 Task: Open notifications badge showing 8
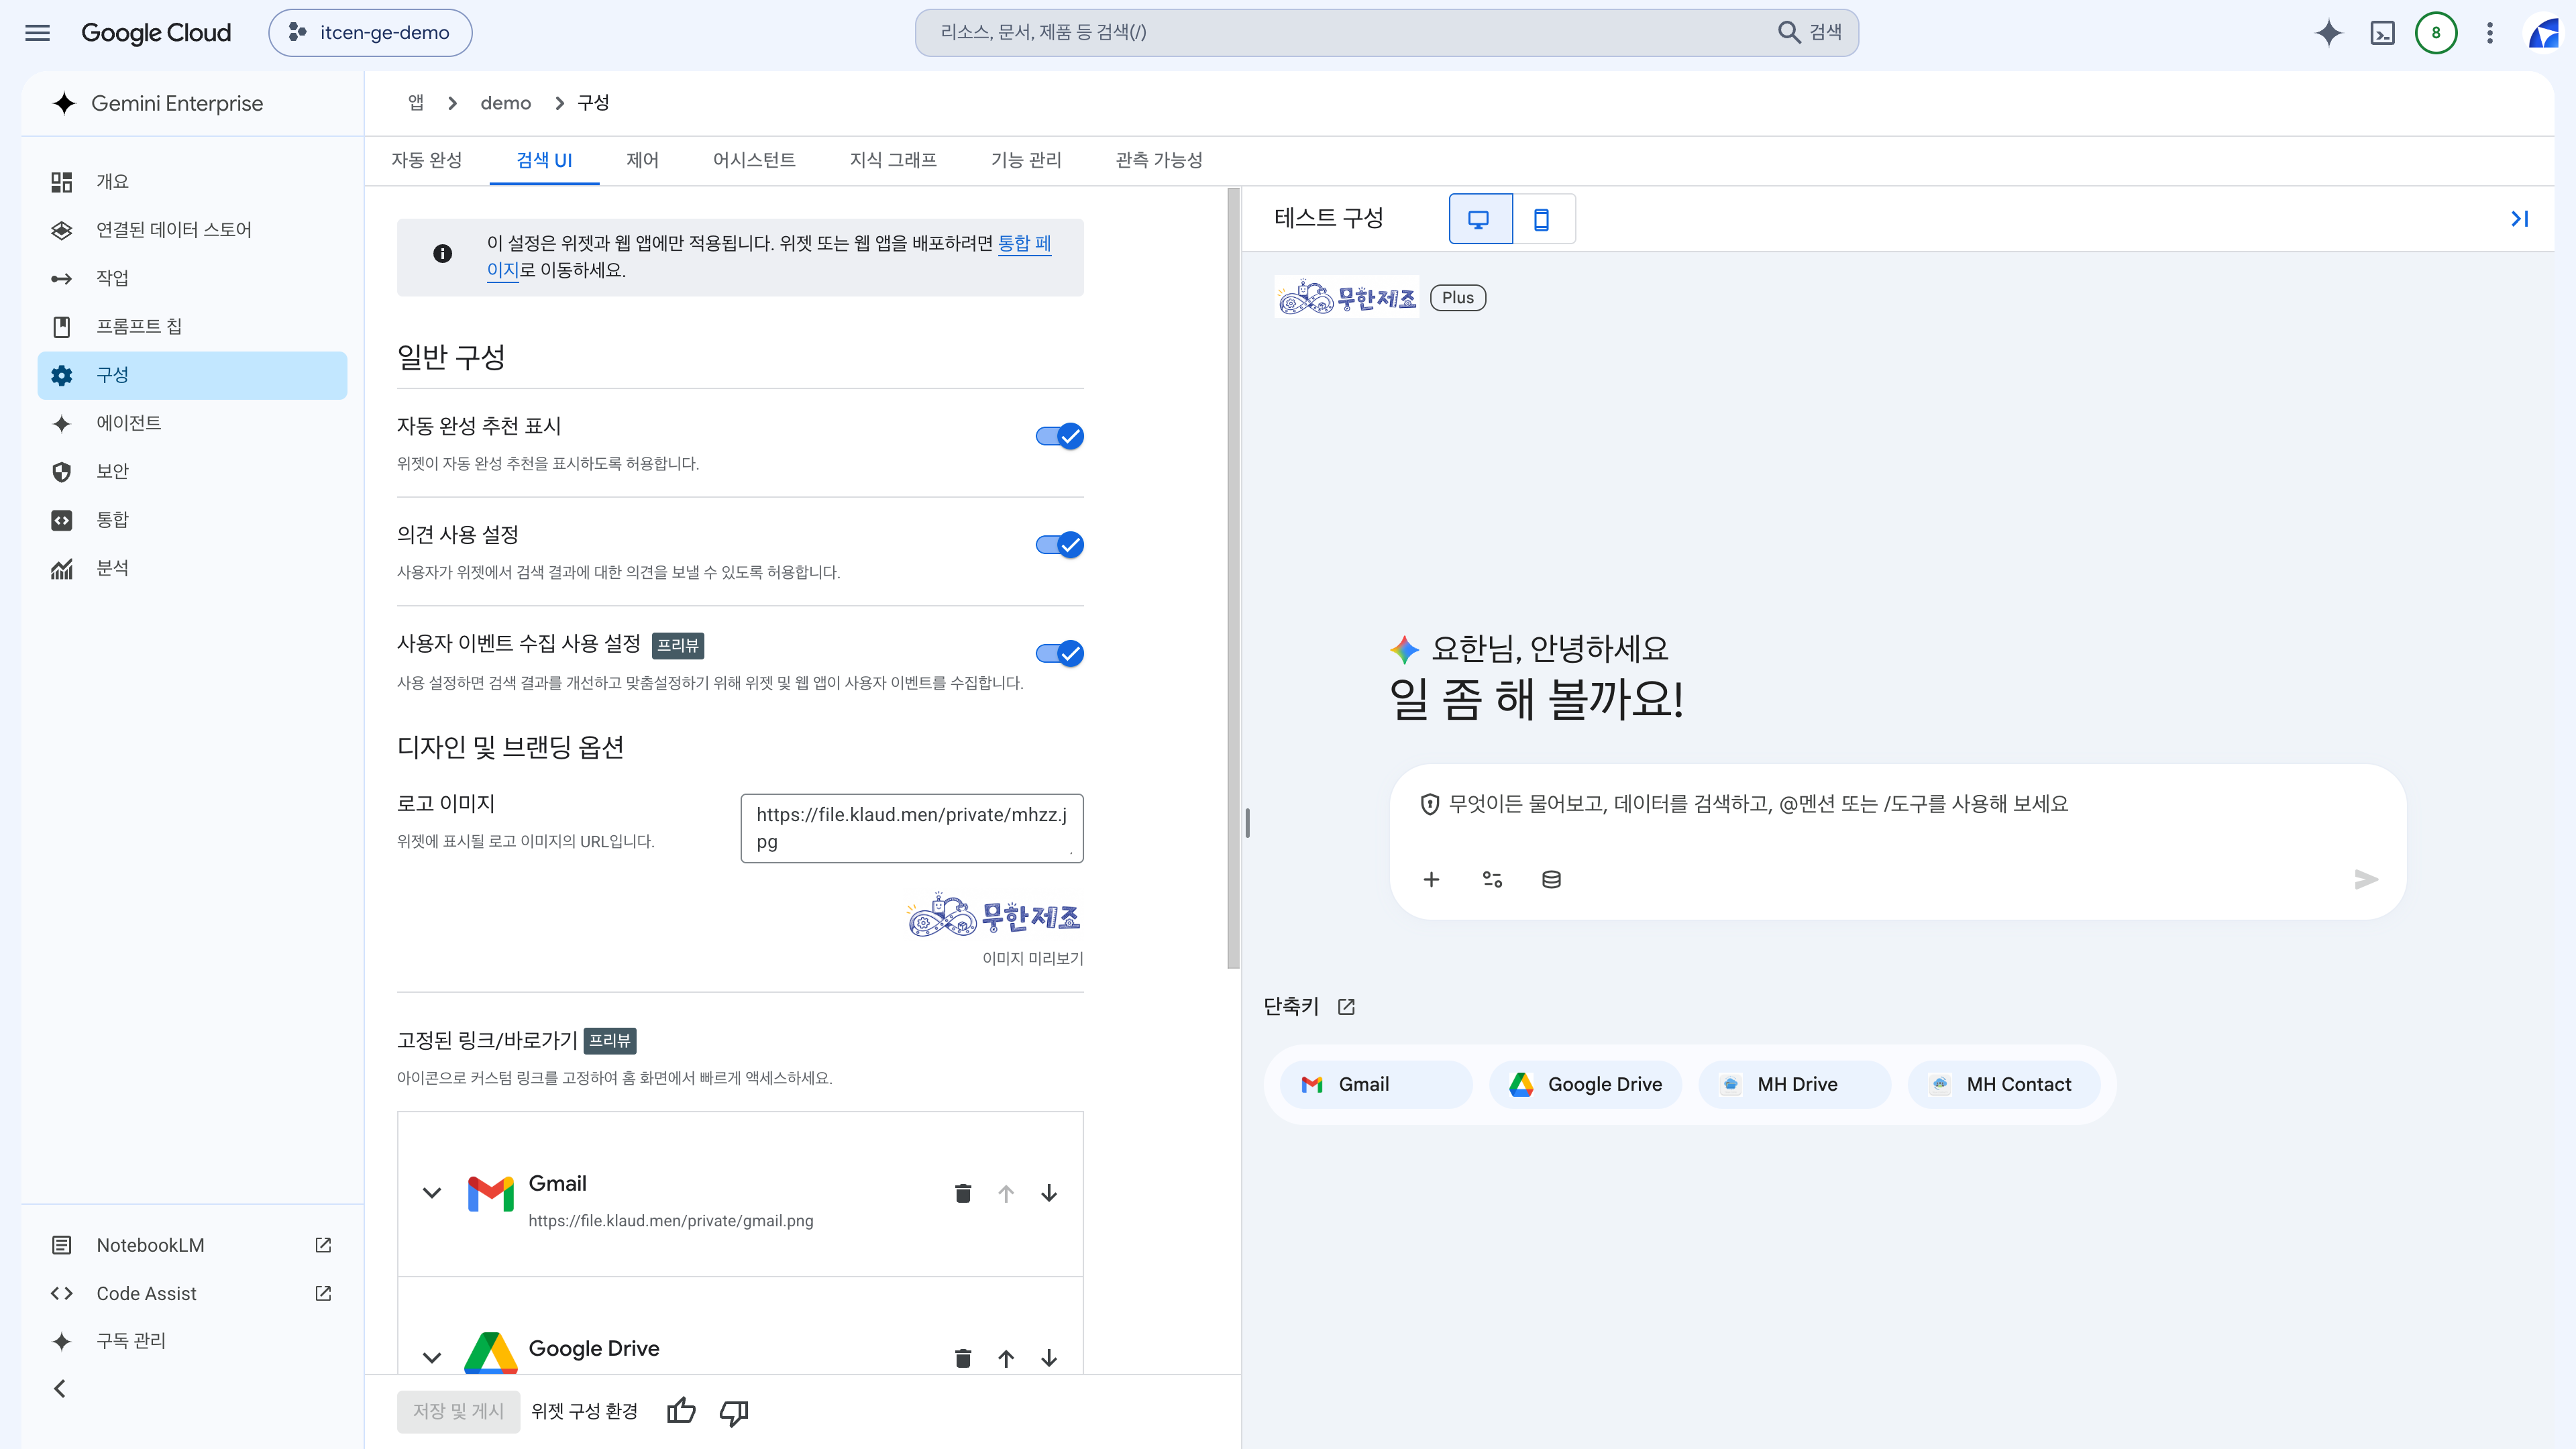click(2436, 33)
